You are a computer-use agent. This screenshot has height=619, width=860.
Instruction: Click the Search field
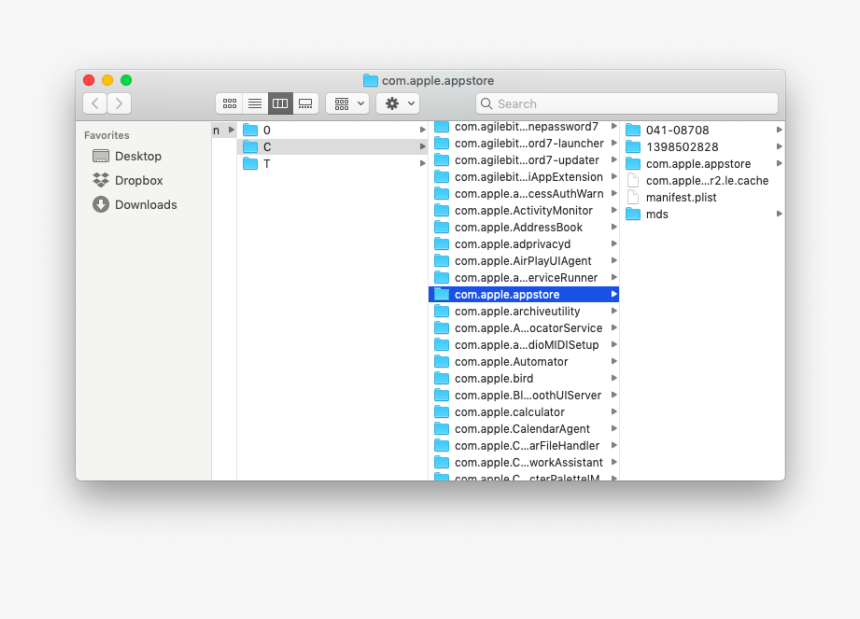[x=626, y=104]
